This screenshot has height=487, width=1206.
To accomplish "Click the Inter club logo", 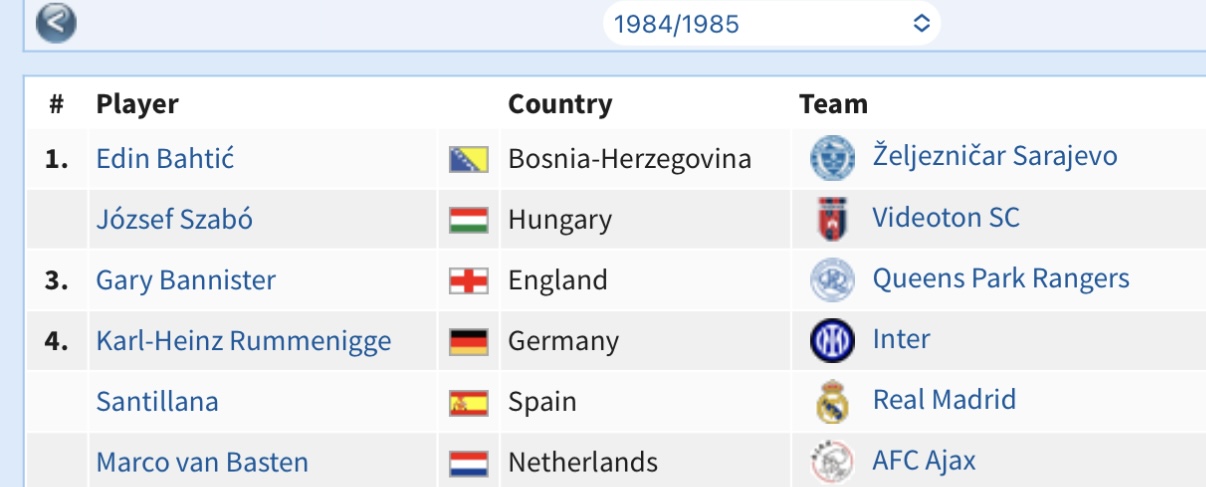I will [832, 341].
